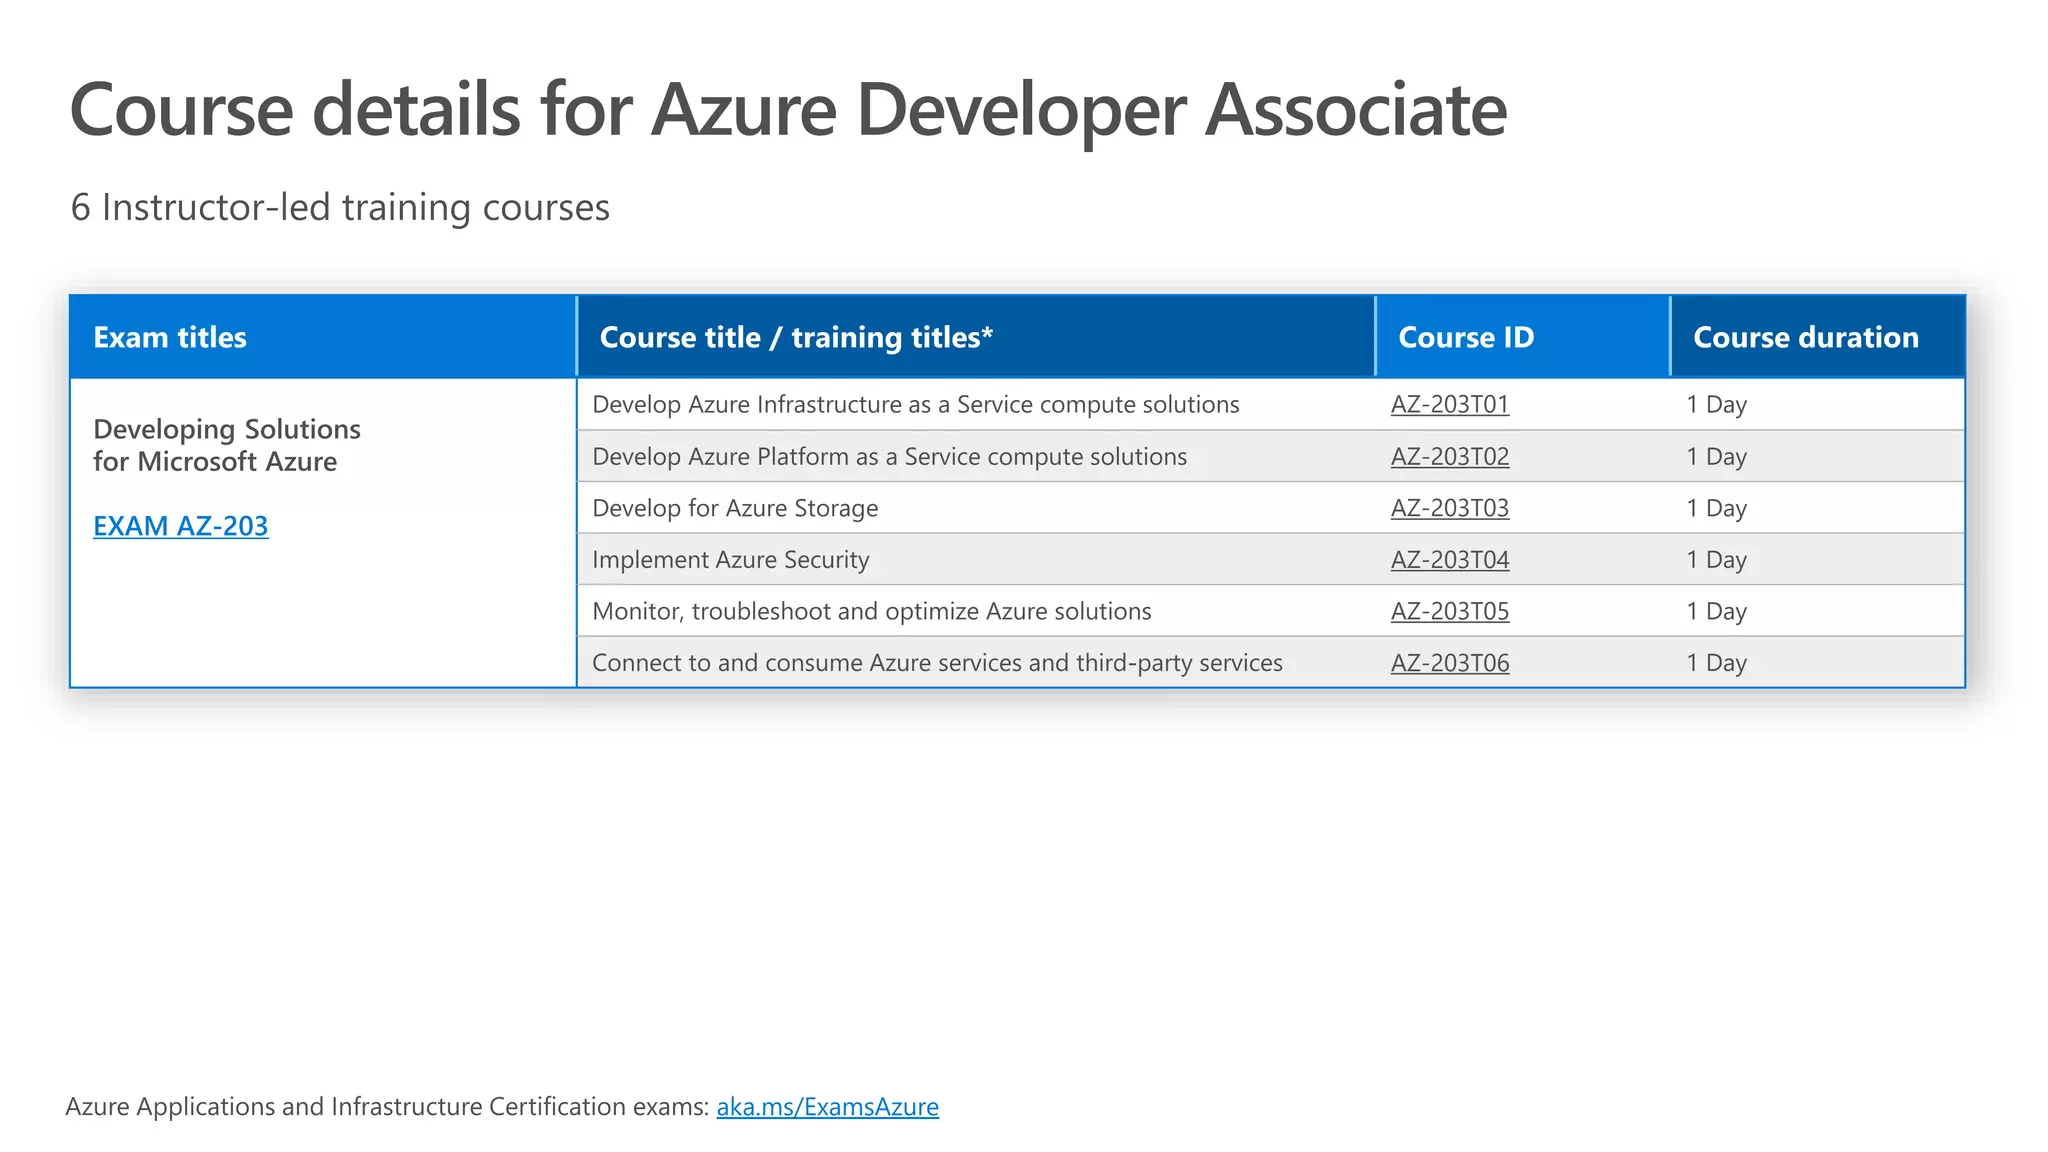This screenshot has height=1152, width=2048.
Task: Open course link AZ-203T01
Action: [1450, 405]
